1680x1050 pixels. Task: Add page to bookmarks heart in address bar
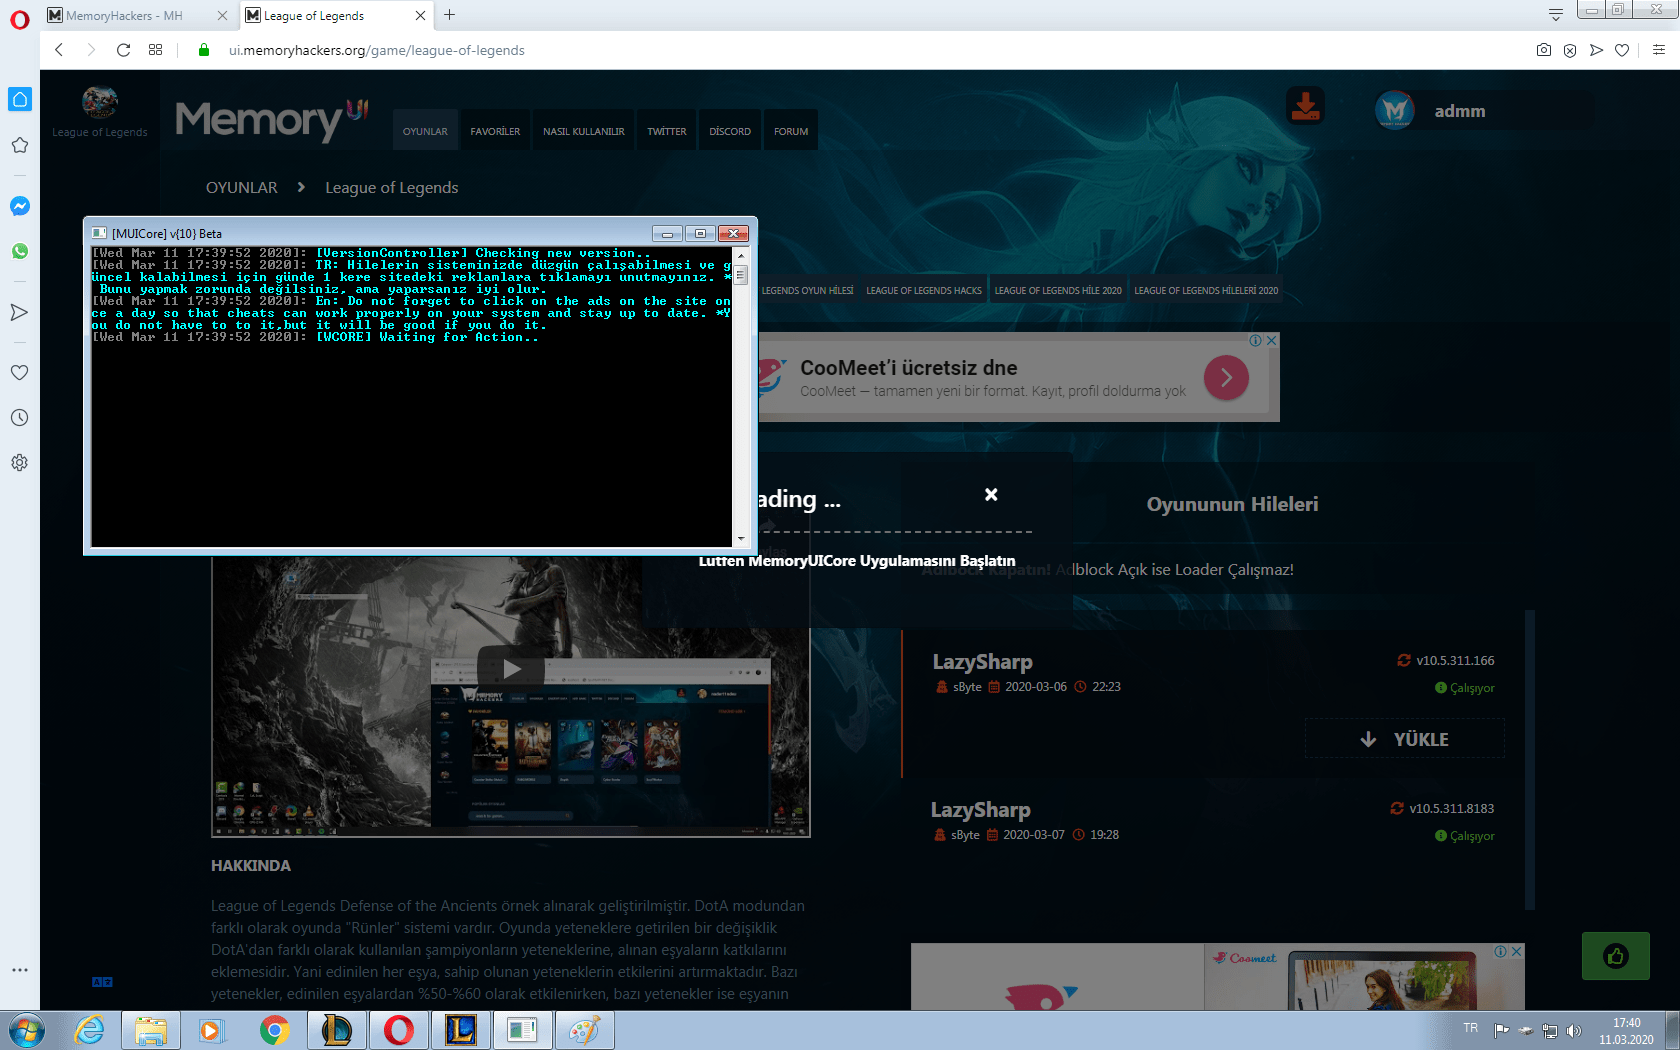point(1622,50)
